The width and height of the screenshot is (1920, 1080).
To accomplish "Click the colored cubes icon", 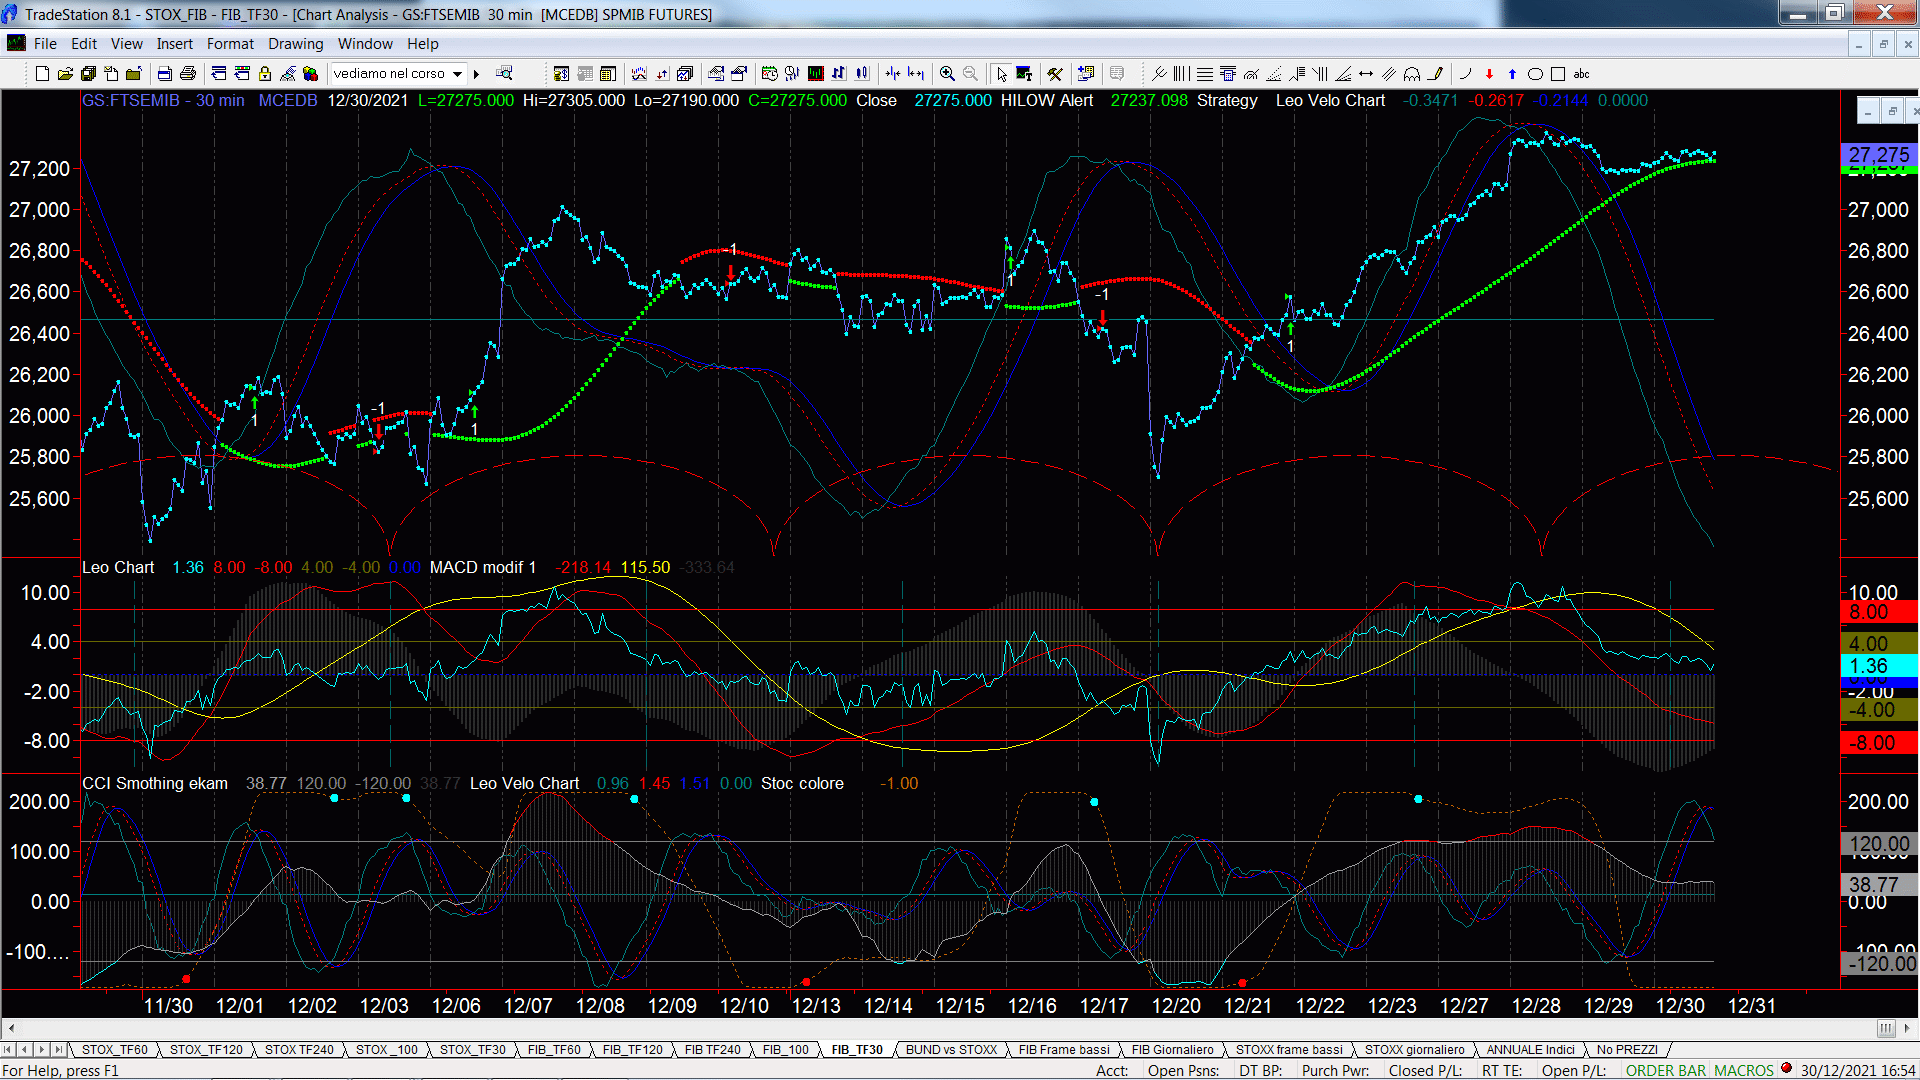I will tap(310, 73).
